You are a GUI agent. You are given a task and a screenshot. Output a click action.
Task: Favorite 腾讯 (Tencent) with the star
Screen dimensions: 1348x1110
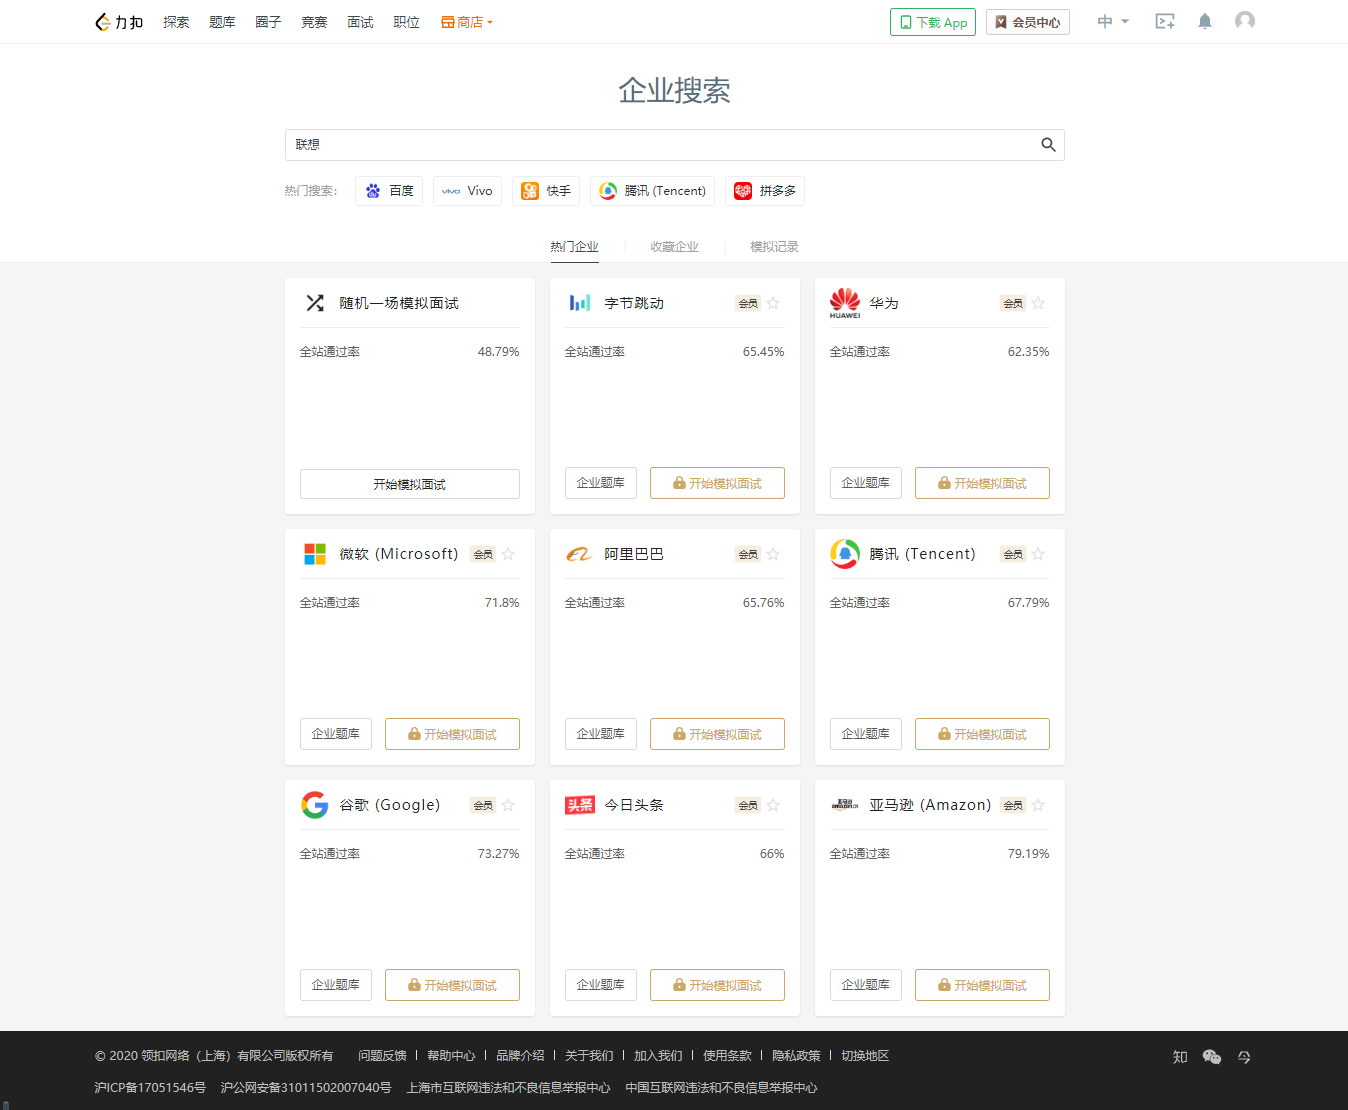coord(1038,554)
